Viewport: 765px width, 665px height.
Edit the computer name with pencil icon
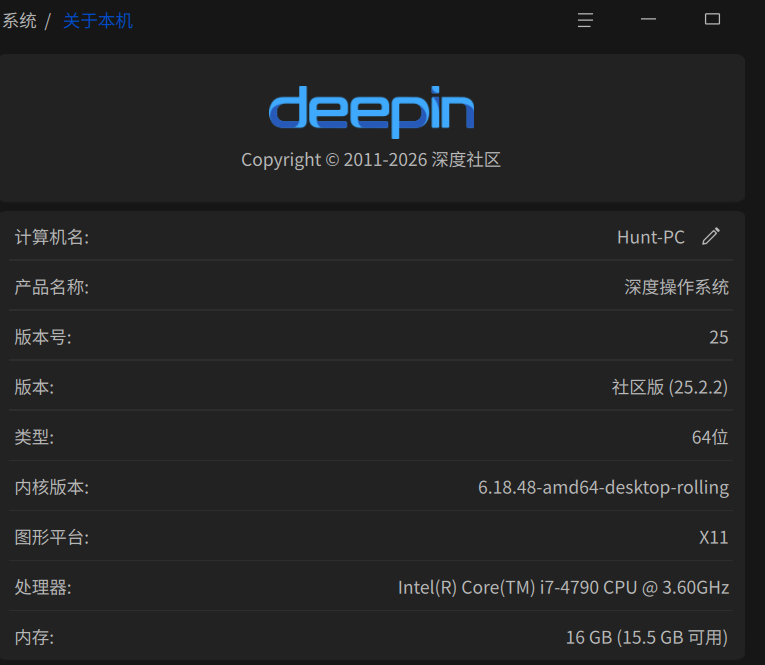[x=711, y=237]
